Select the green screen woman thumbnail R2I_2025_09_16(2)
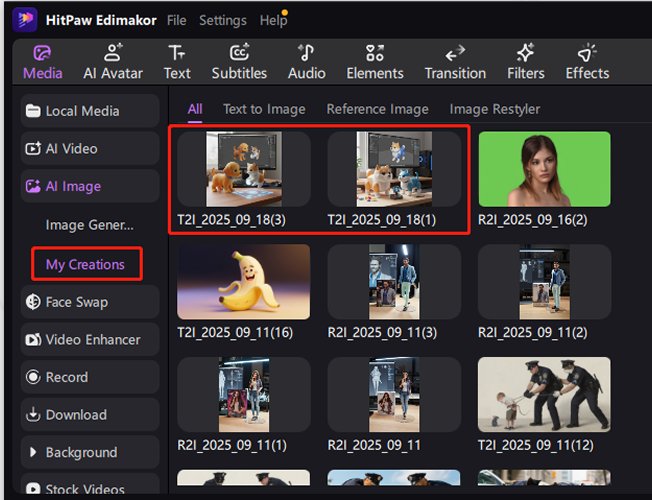 coord(544,169)
